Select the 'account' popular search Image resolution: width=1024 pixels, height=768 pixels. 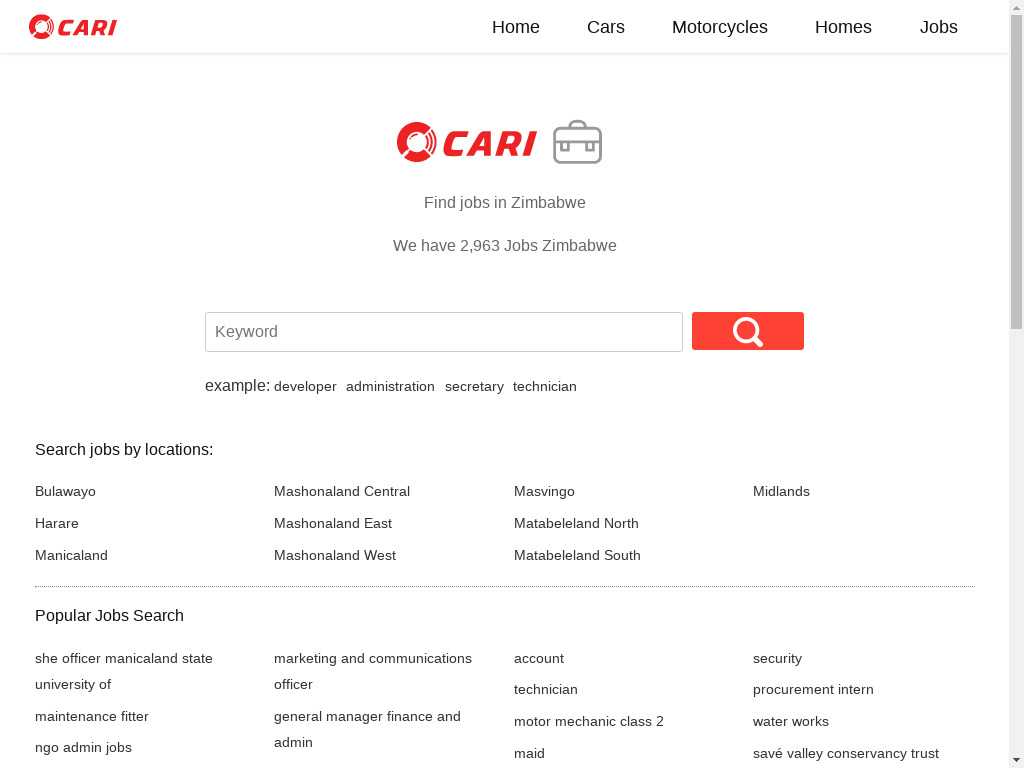539,658
